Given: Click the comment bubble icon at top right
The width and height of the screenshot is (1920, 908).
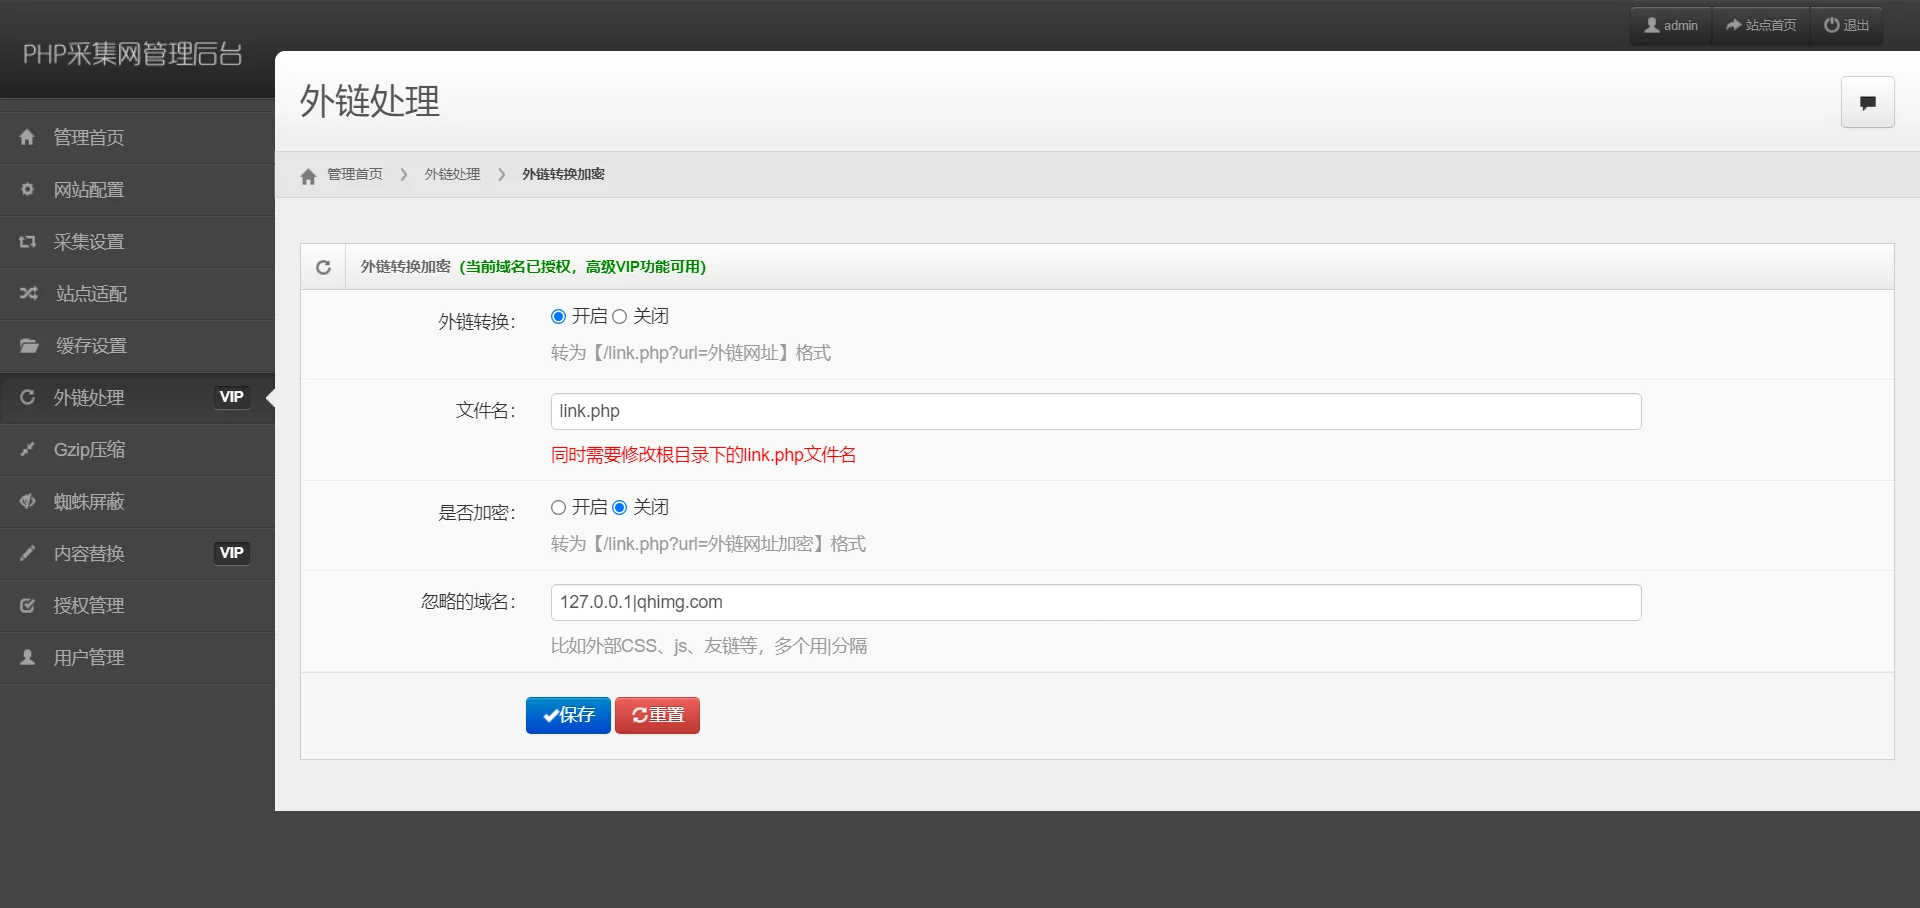Looking at the screenshot, I should pos(1866,101).
